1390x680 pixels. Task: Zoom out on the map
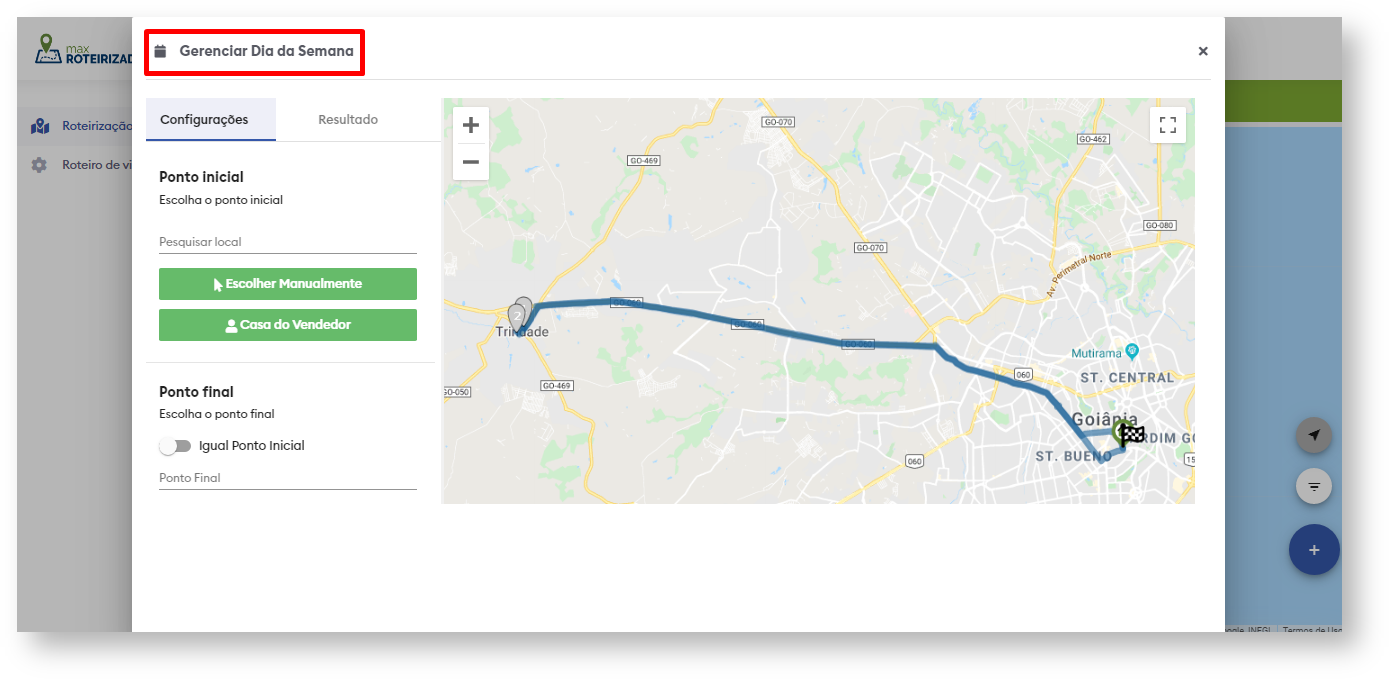pyautogui.click(x=471, y=162)
